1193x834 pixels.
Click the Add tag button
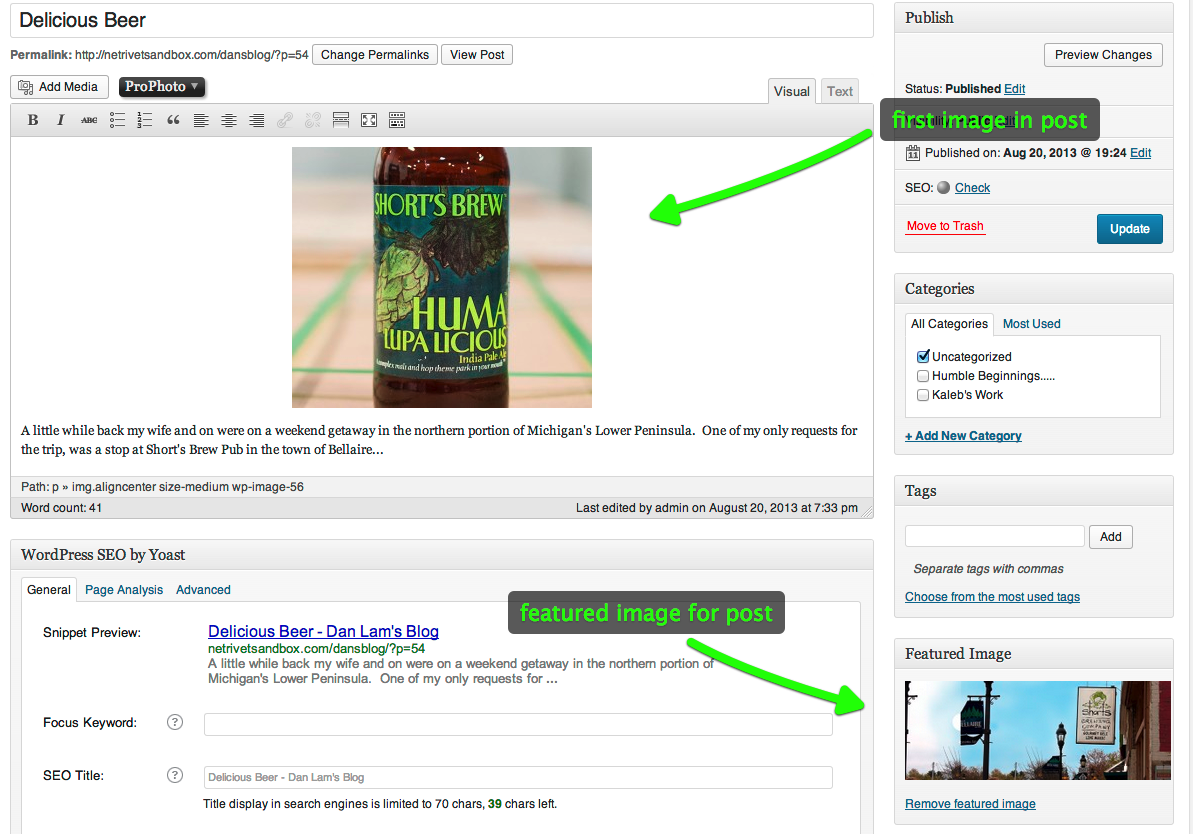coord(1110,536)
